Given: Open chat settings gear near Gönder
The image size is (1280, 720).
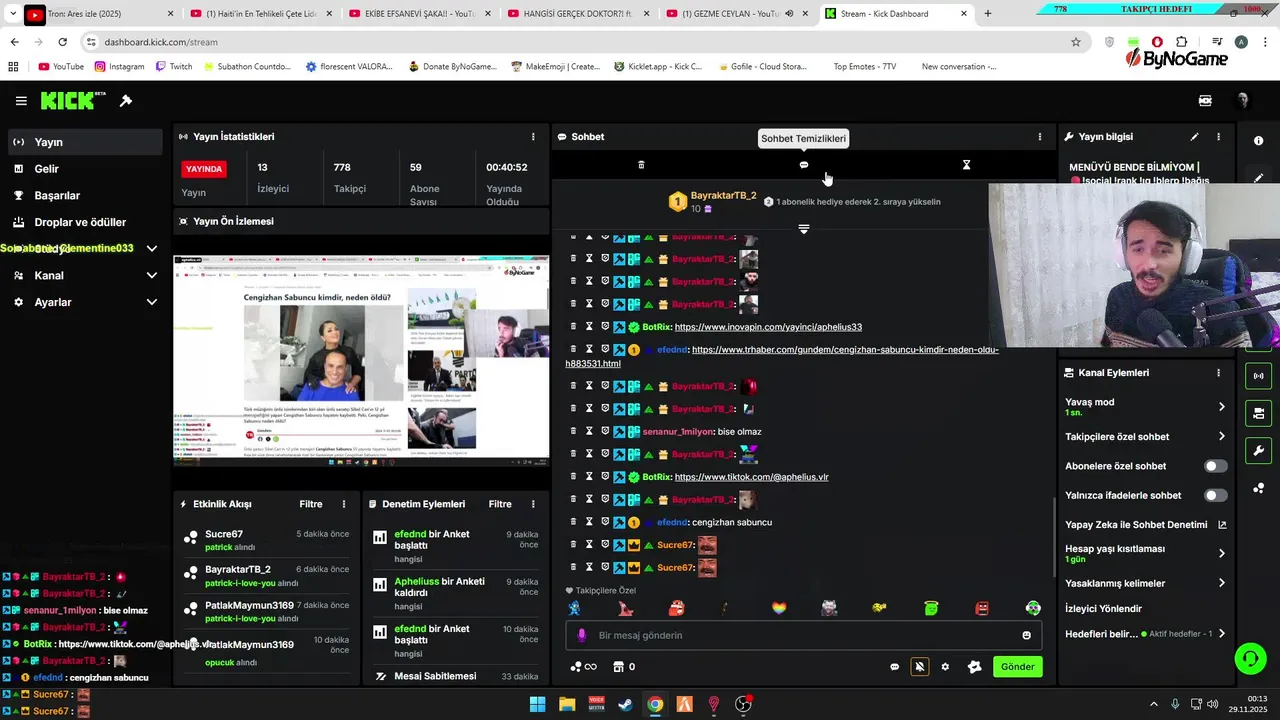Looking at the screenshot, I should (945, 667).
